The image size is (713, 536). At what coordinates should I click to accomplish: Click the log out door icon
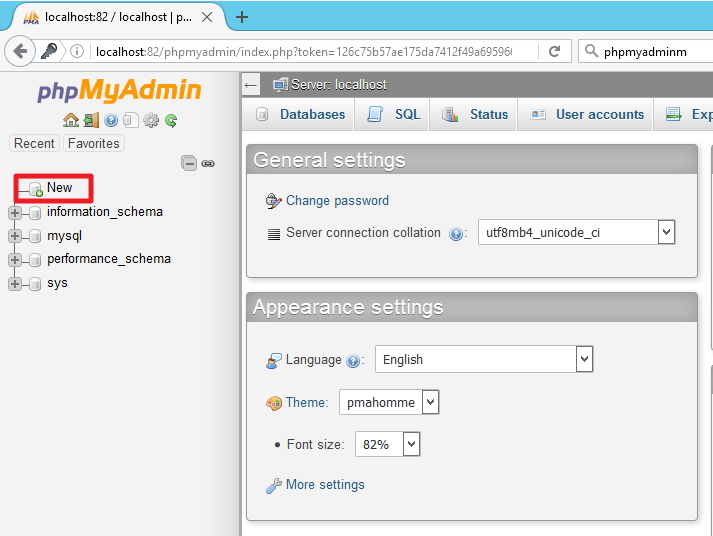point(91,120)
